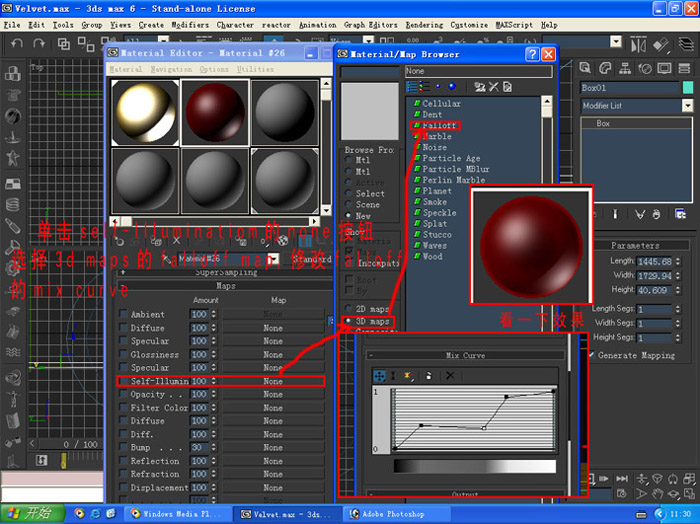This screenshot has width=700, height=524.
Task: Click Mirror tool in main toolbar
Action: (638, 45)
